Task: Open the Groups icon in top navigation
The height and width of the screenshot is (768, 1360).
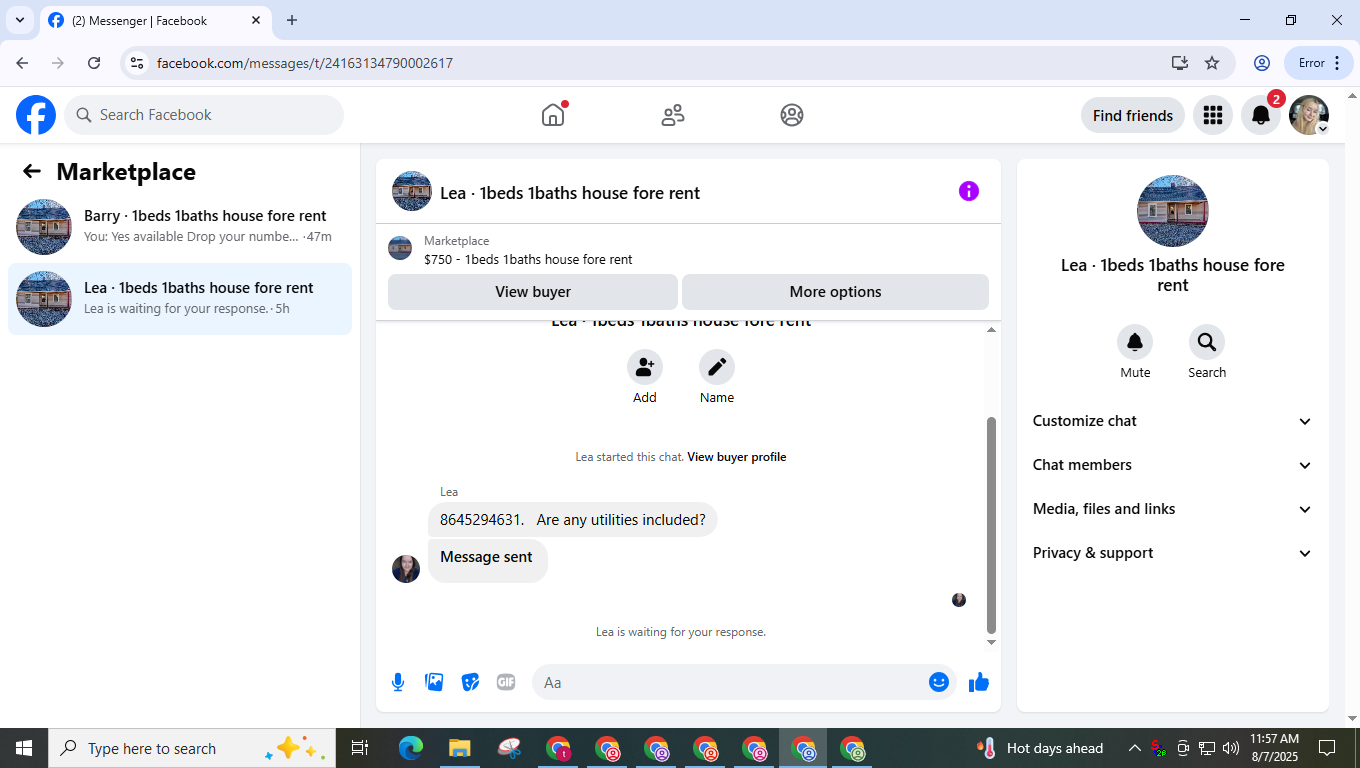Action: (x=792, y=115)
